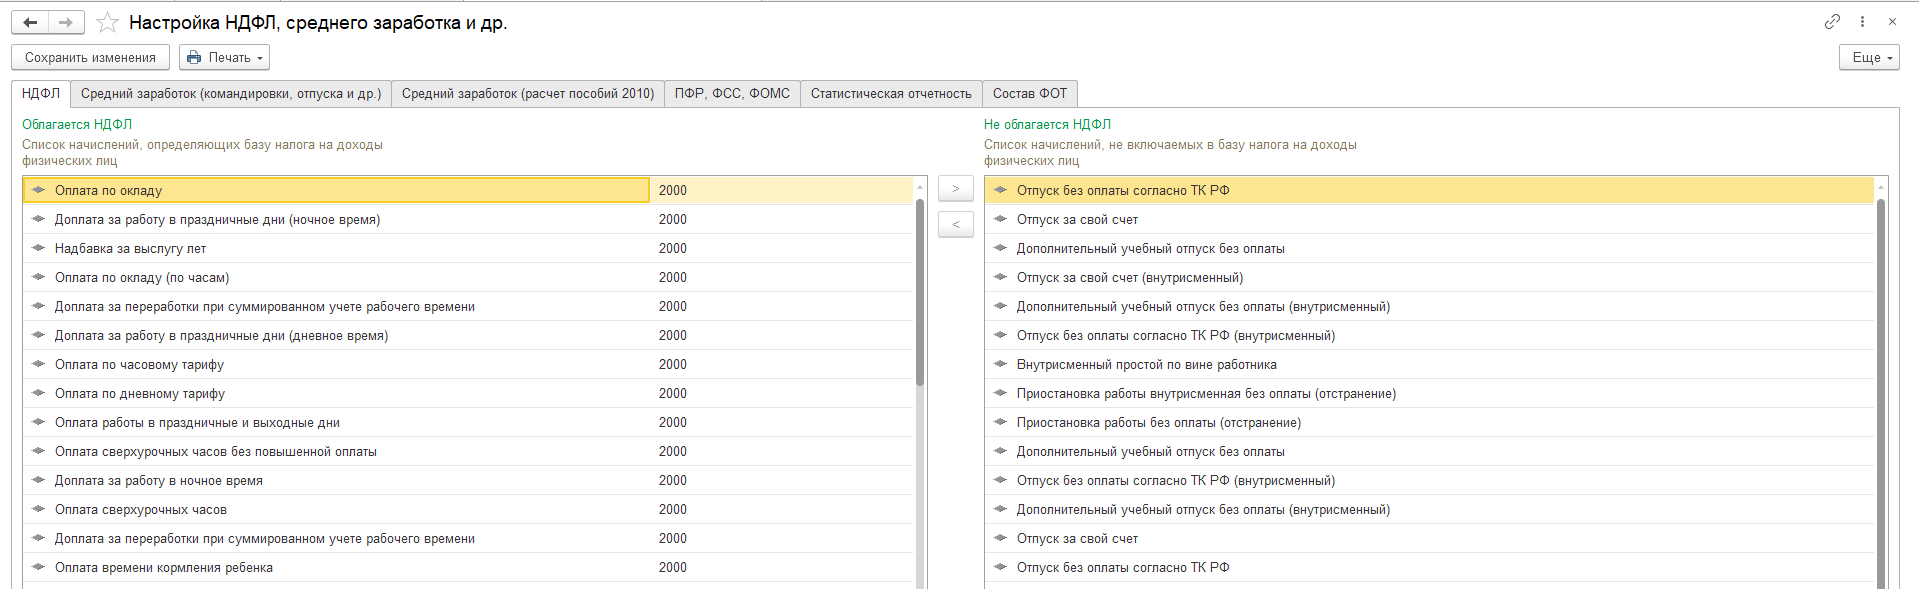The image size is (1919, 589).
Task: Click the back navigation arrow
Action: point(30,22)
